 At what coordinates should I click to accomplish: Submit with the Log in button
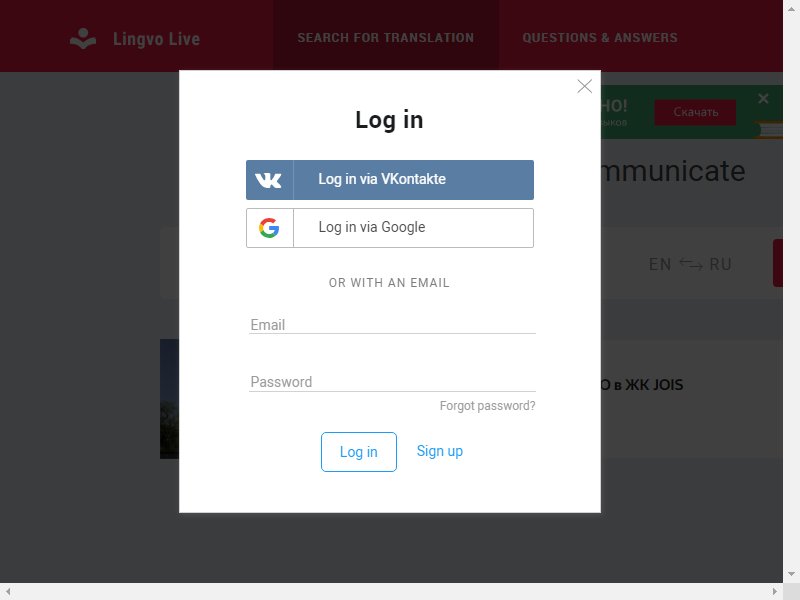[x=359, y=452]
